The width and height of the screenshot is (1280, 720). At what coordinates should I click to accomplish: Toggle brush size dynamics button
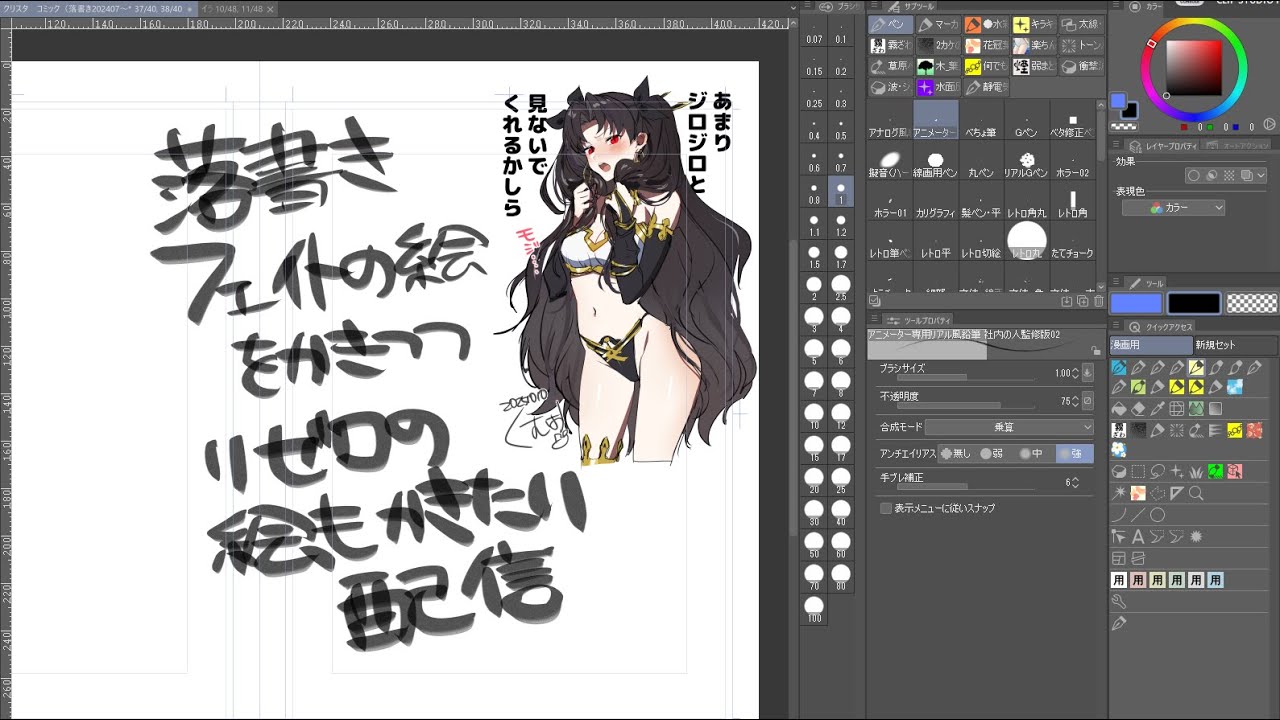coord(1088,373)
